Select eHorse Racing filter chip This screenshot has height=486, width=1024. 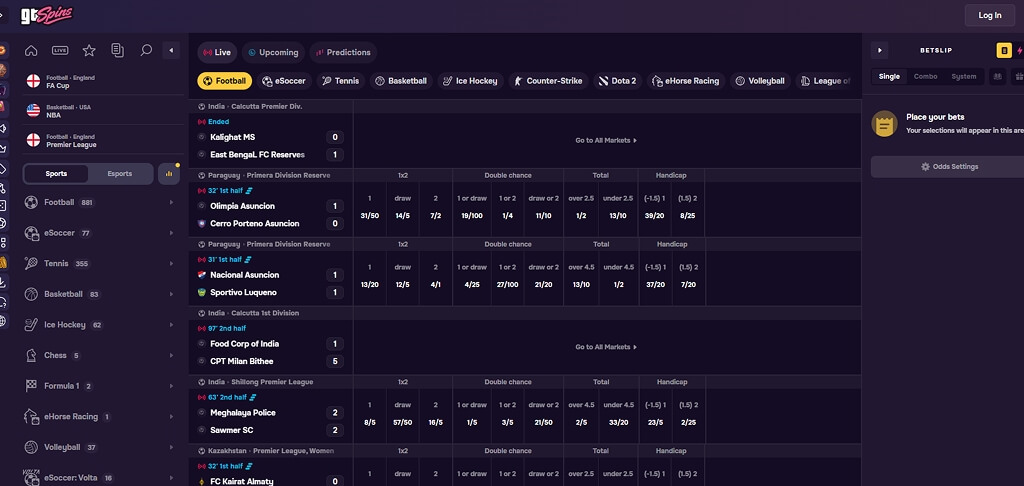(x=686, y=81)
